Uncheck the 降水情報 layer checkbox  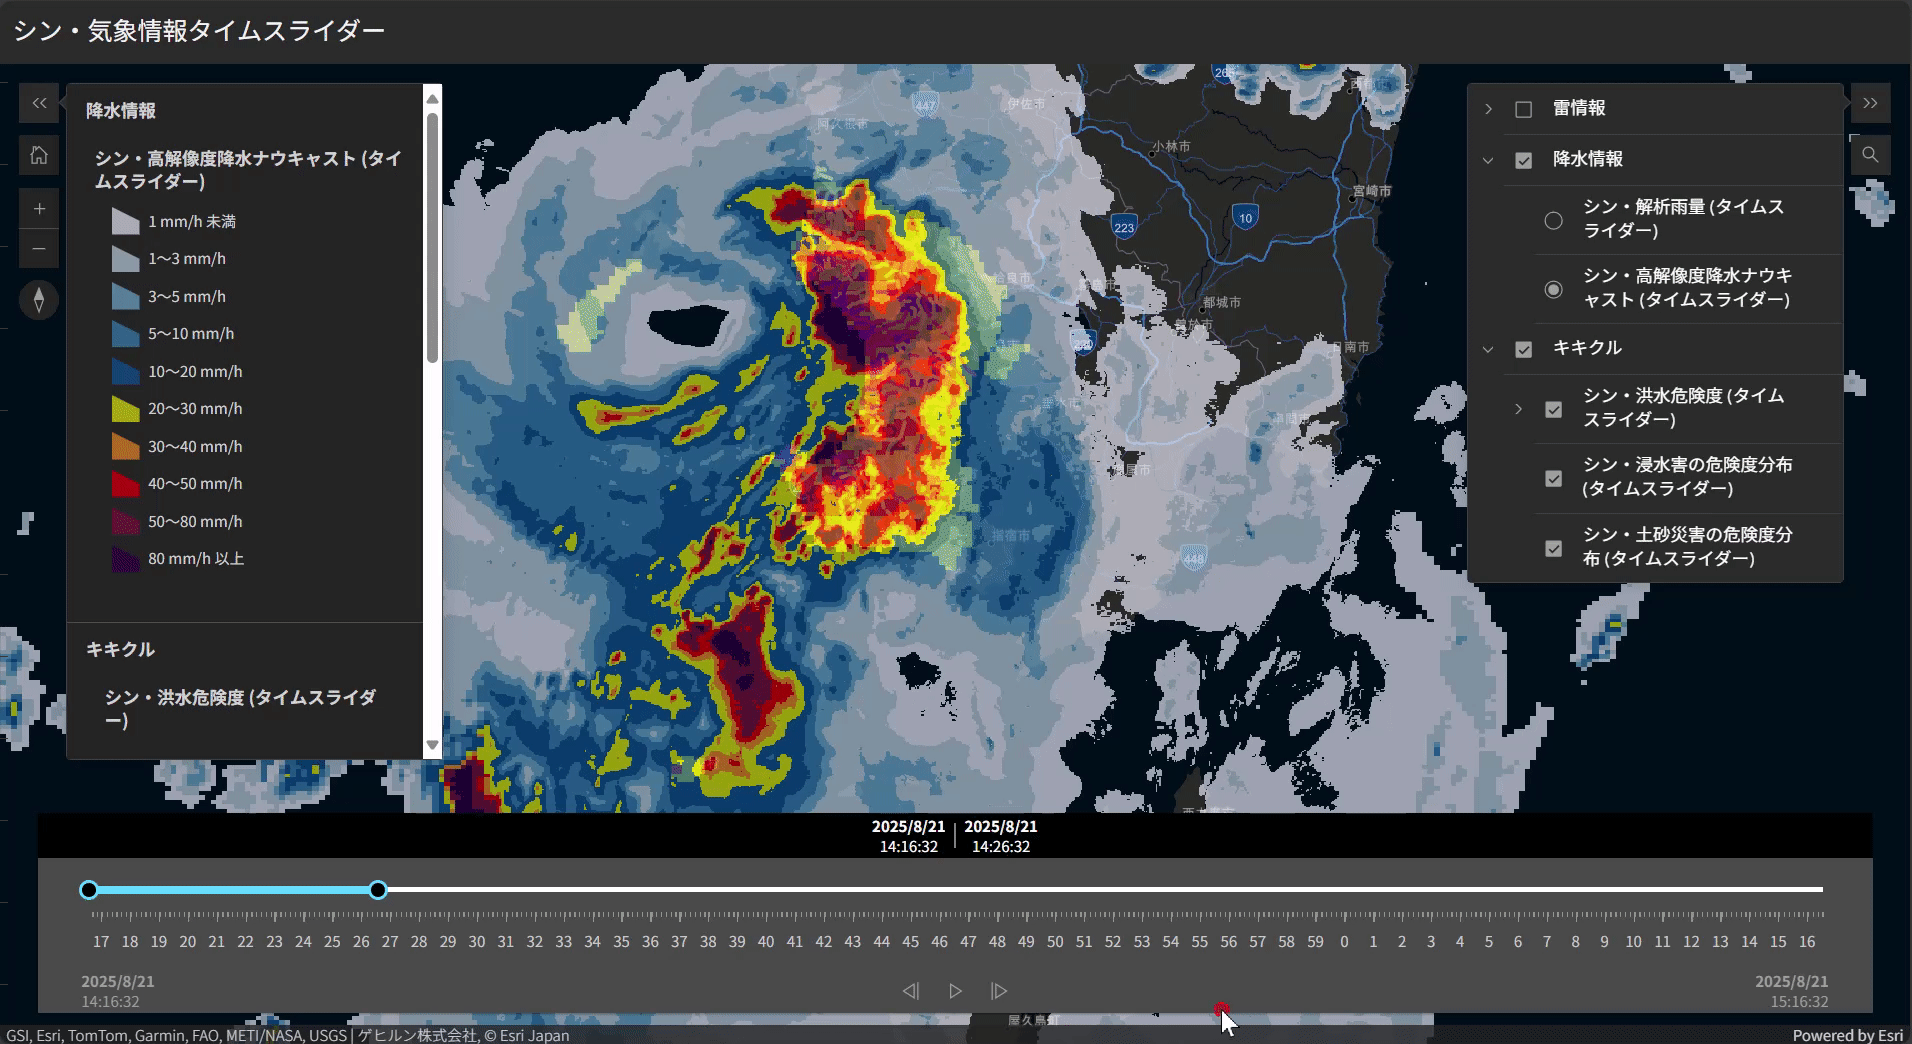pos(1523,160)
